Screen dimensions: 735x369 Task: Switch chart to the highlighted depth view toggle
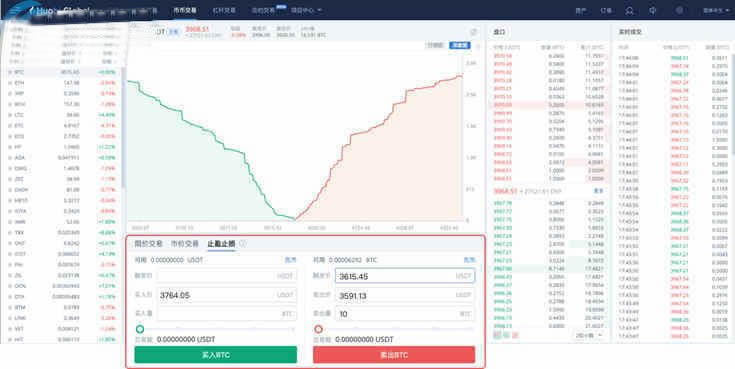459,45
